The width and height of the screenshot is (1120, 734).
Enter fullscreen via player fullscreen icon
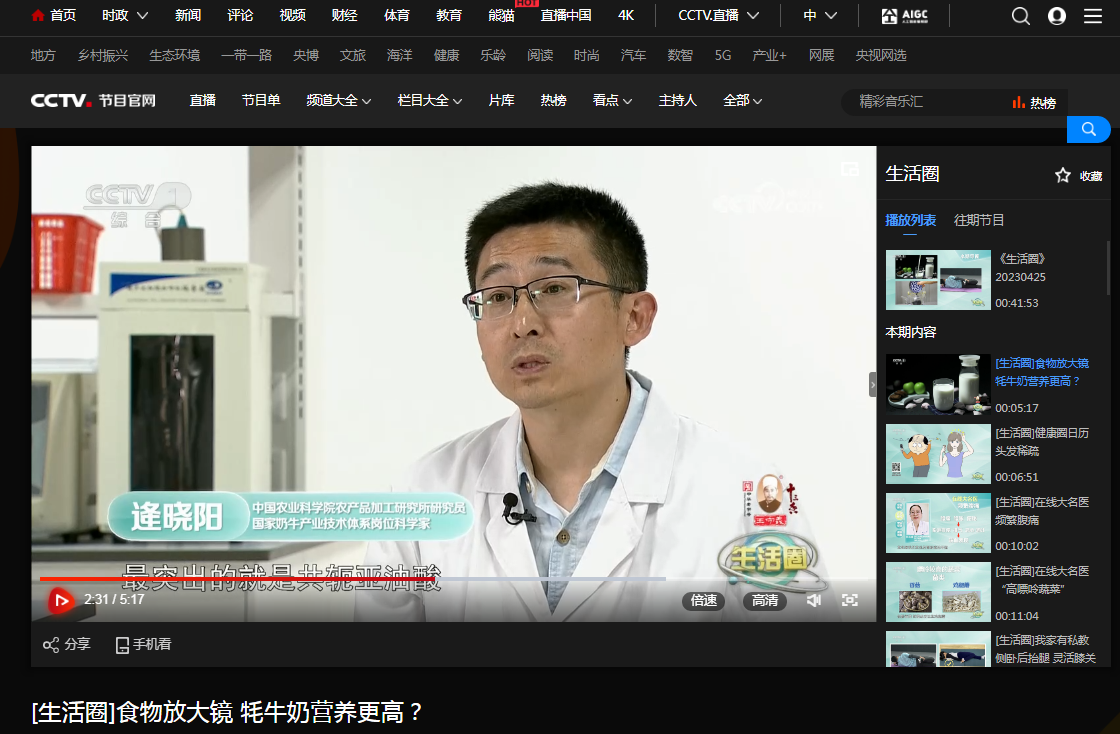point(849,600)
